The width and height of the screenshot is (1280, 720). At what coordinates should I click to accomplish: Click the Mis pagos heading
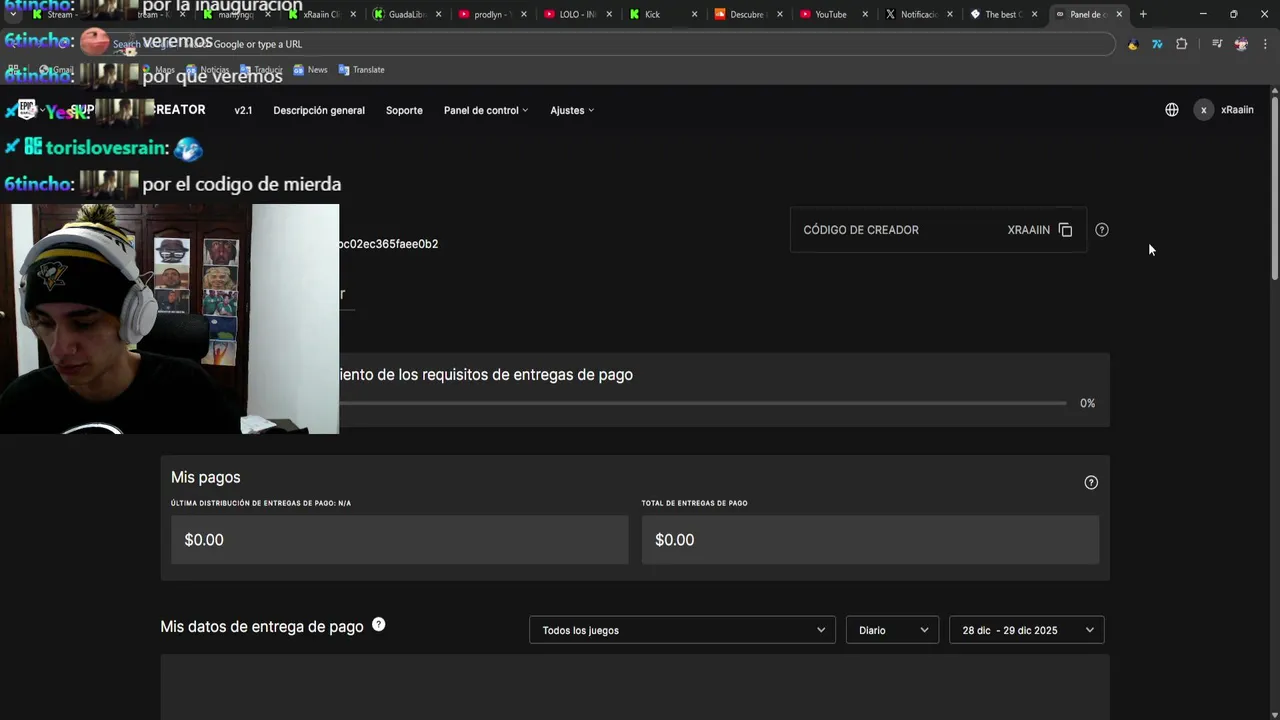[x=205, y=477]
